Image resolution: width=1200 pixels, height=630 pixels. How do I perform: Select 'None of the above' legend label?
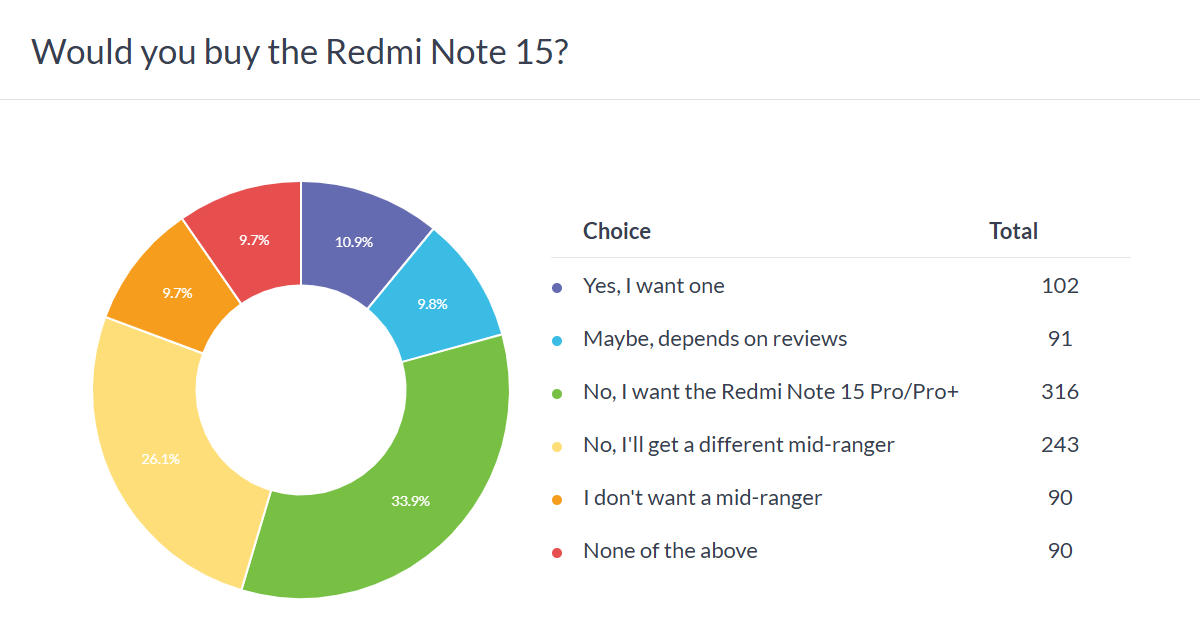(670, 551)
